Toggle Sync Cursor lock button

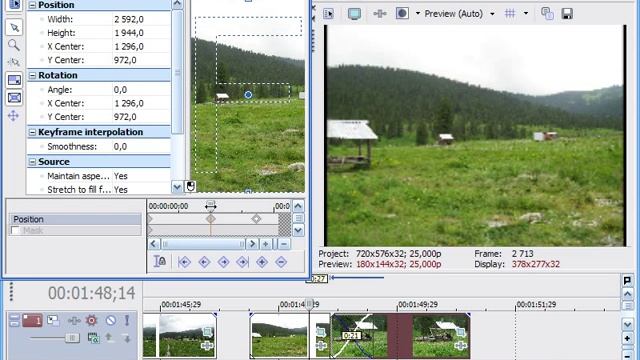point(160,262)
